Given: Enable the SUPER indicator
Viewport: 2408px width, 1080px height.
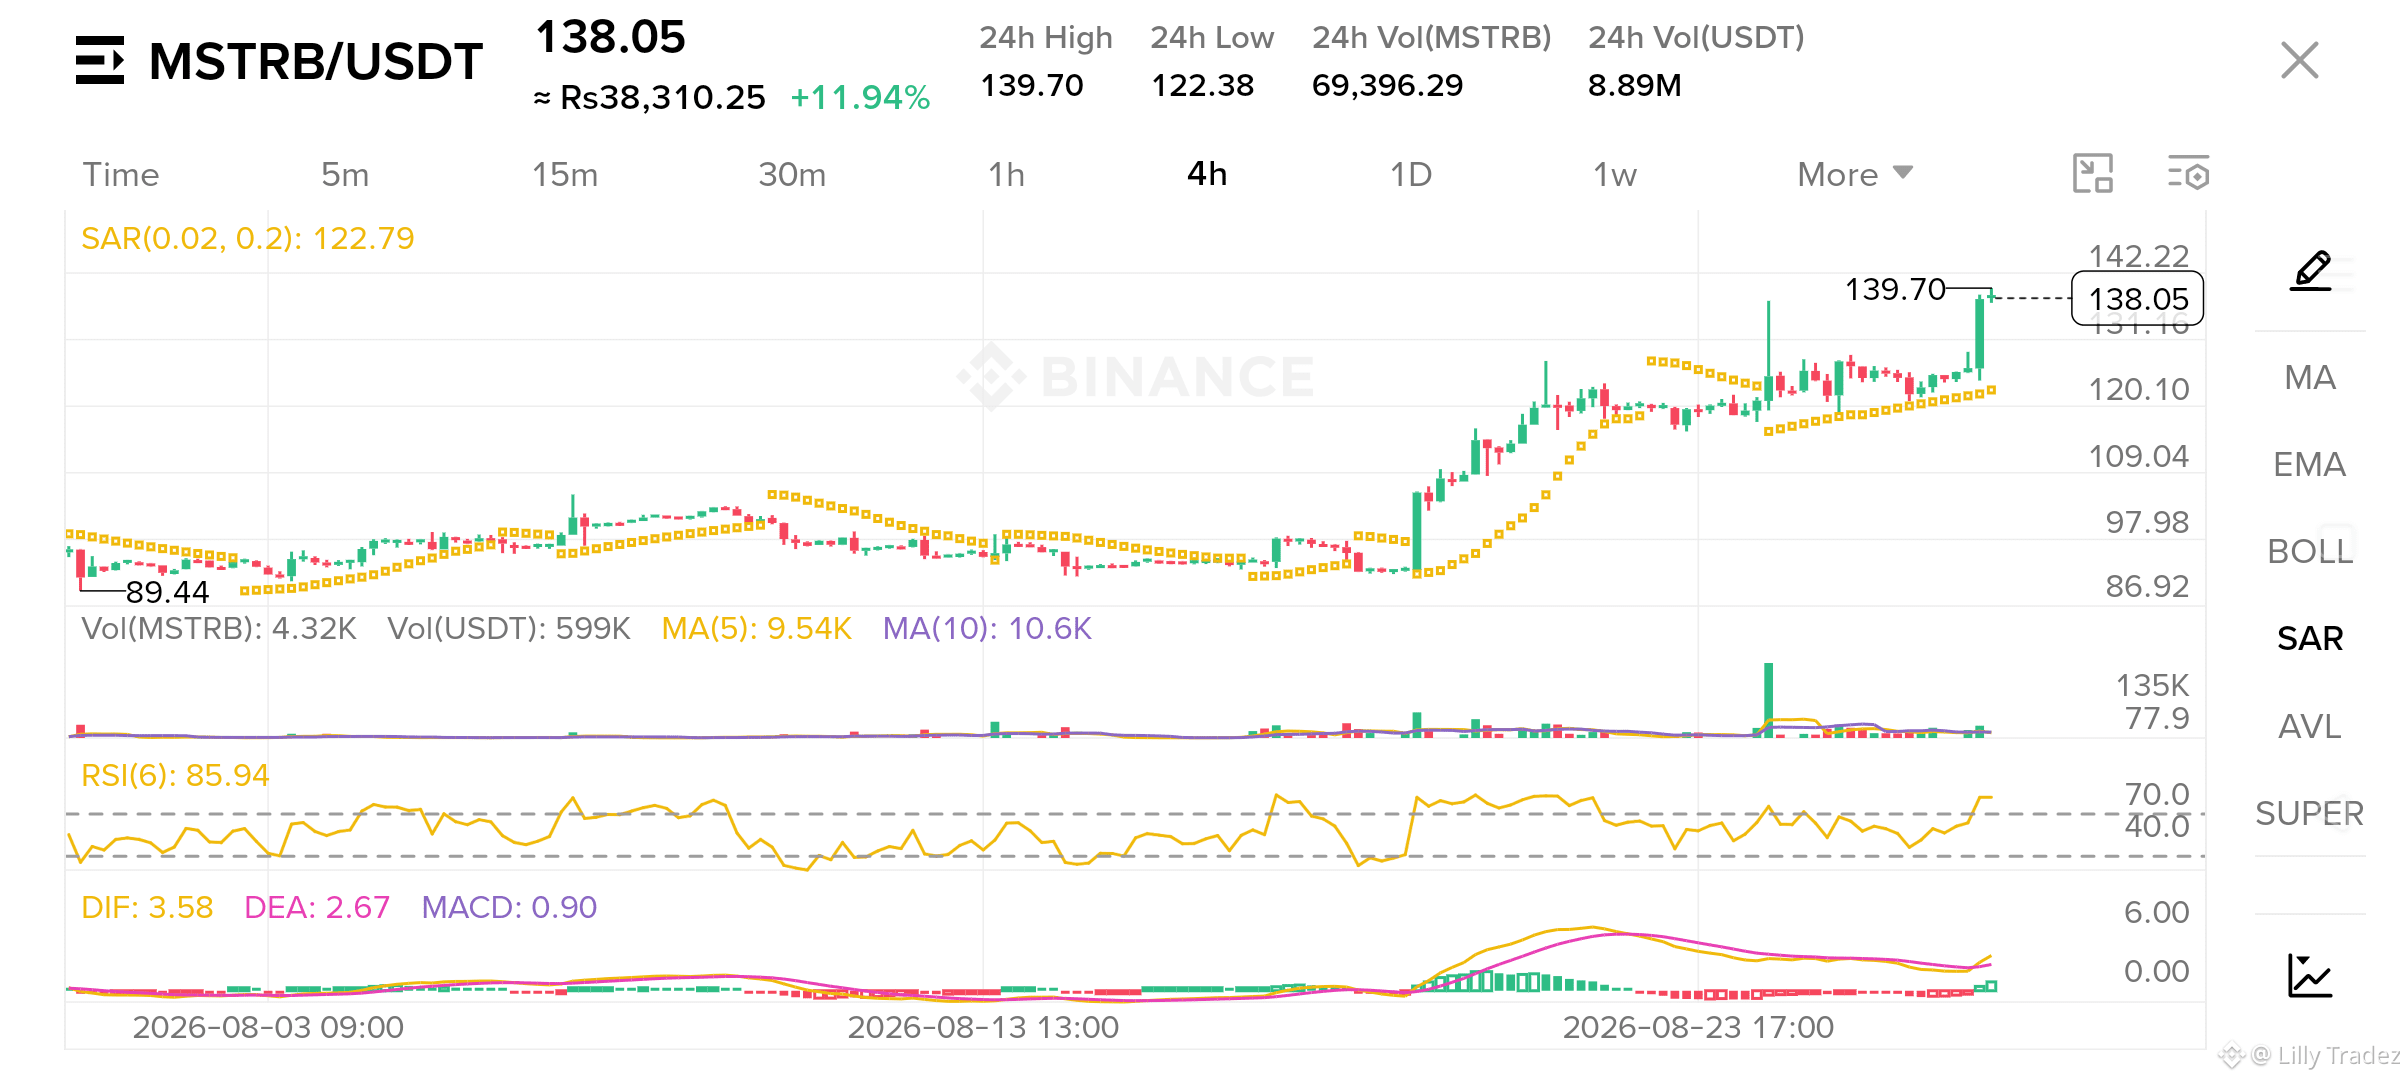Looking at the screenshot, I should [2310, 813].
